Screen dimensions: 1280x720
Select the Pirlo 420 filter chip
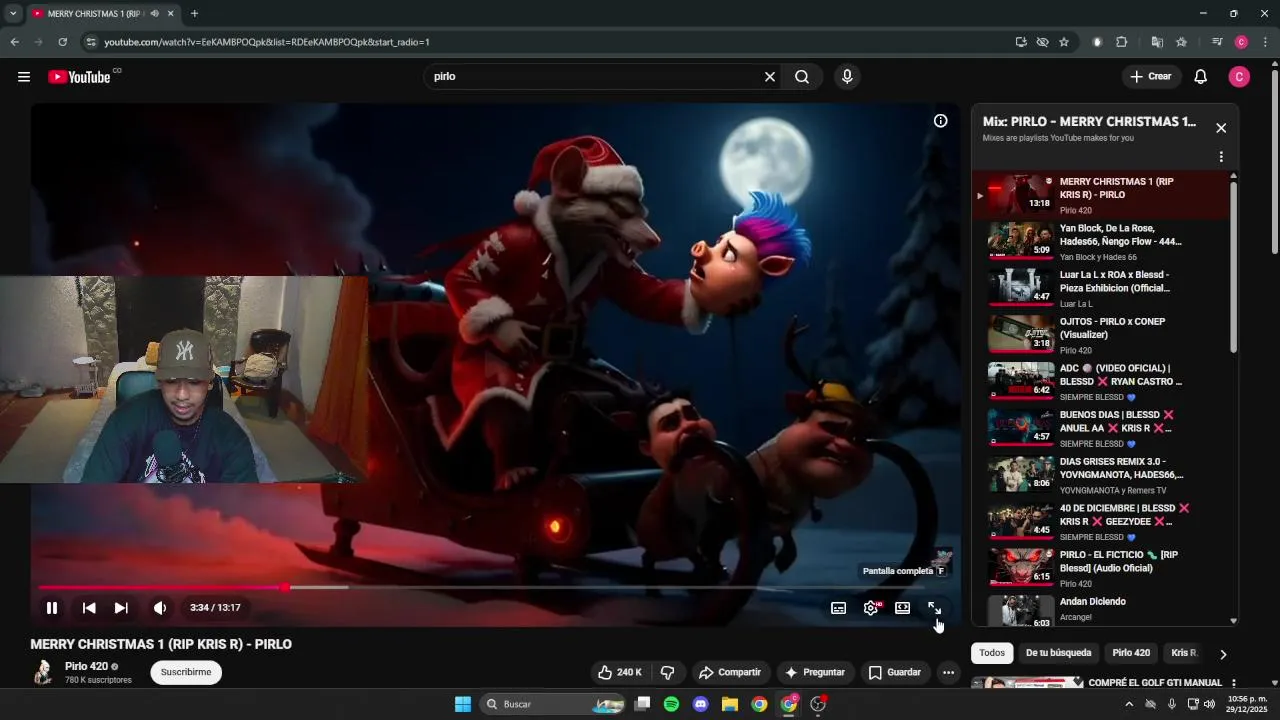(x=1131, y=653)
